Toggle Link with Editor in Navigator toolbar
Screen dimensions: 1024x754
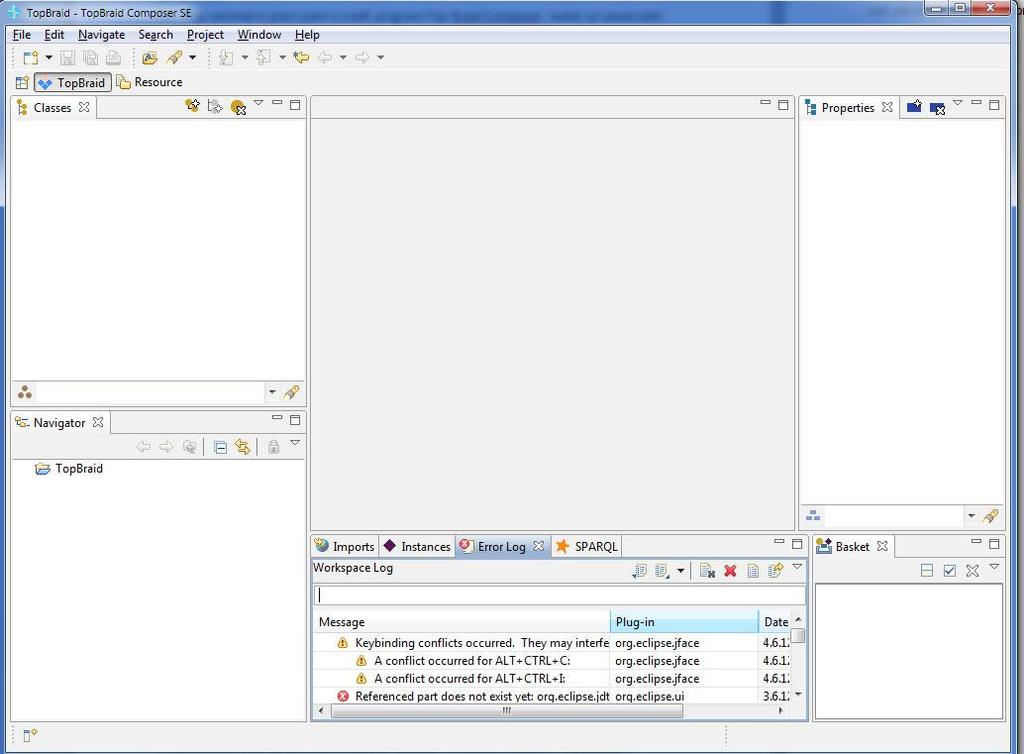point(243,447)
